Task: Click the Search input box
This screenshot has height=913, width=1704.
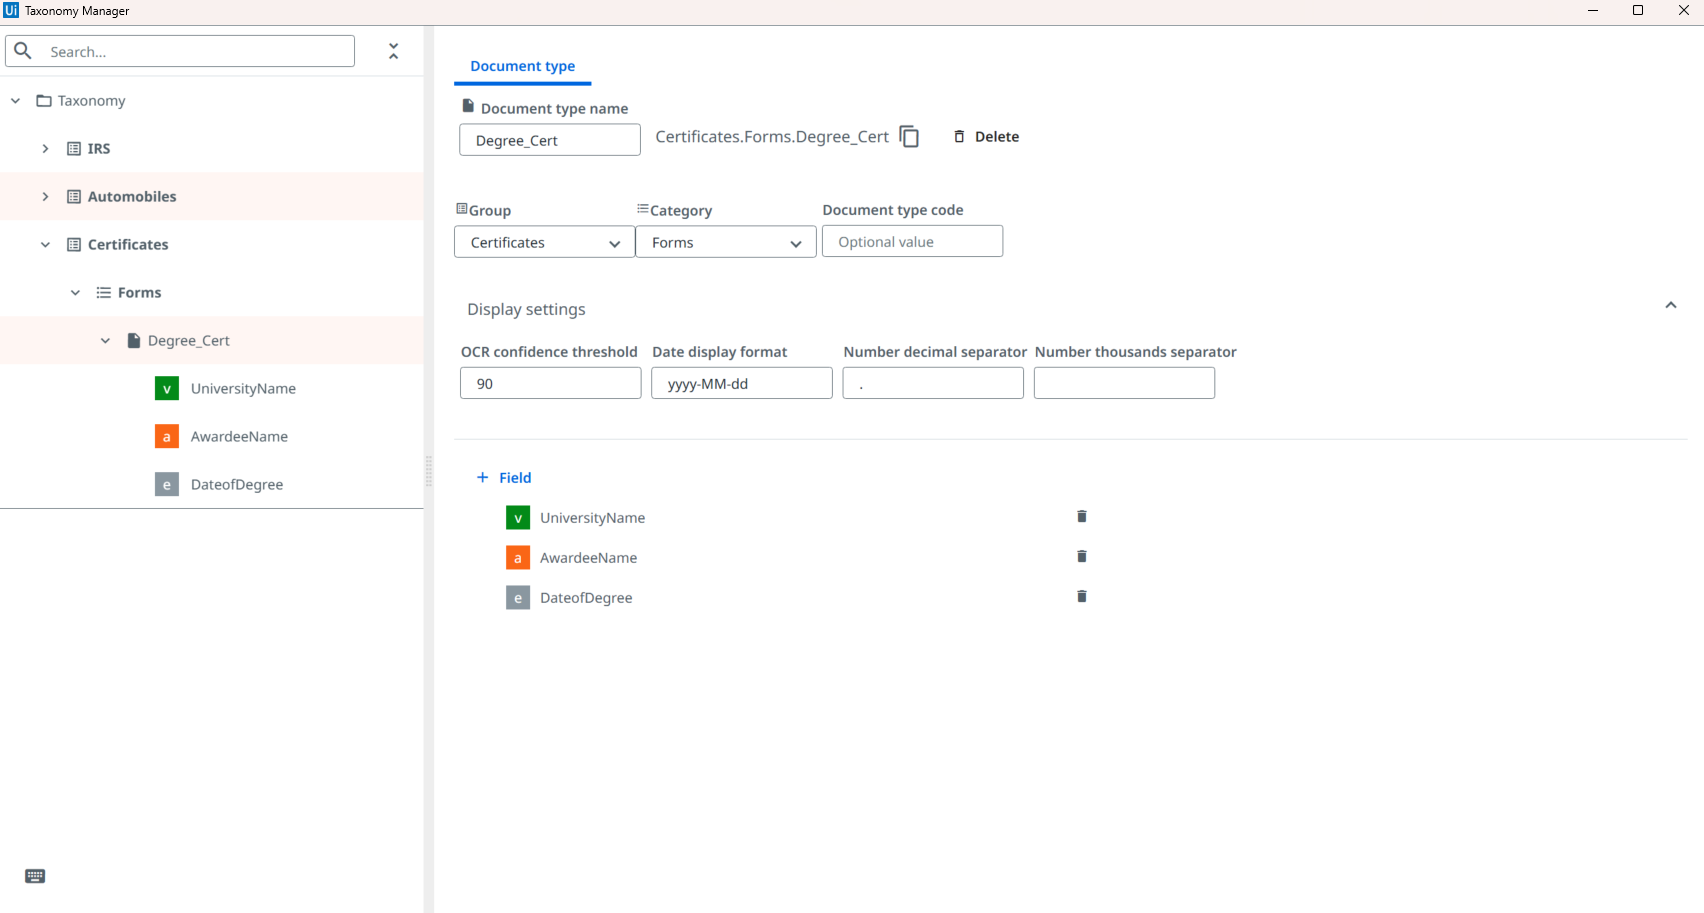Action: click(181, 51)
